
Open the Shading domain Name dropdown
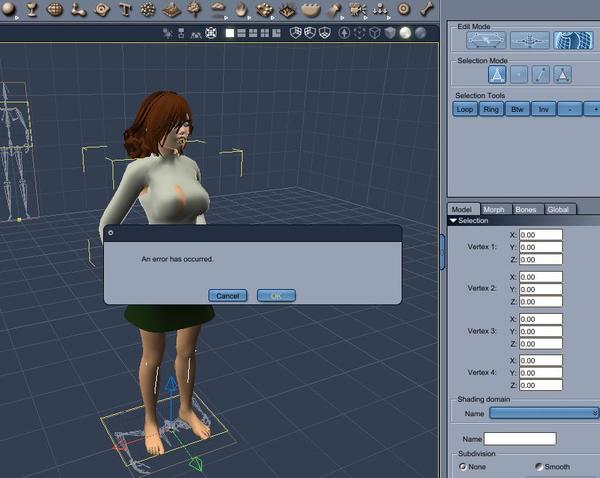[544, 413]
